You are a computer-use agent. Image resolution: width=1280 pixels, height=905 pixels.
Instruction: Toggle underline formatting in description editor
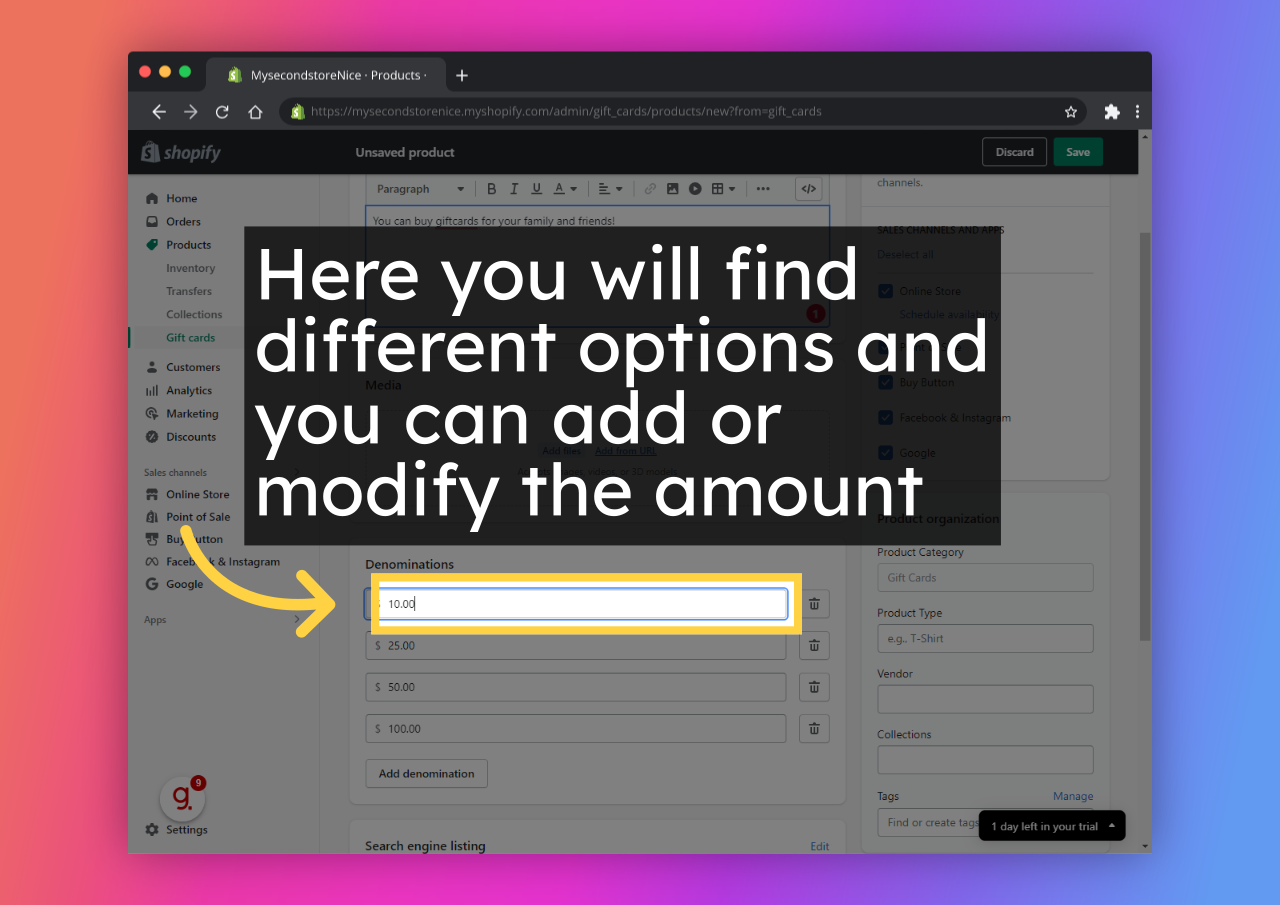(537, 188)
